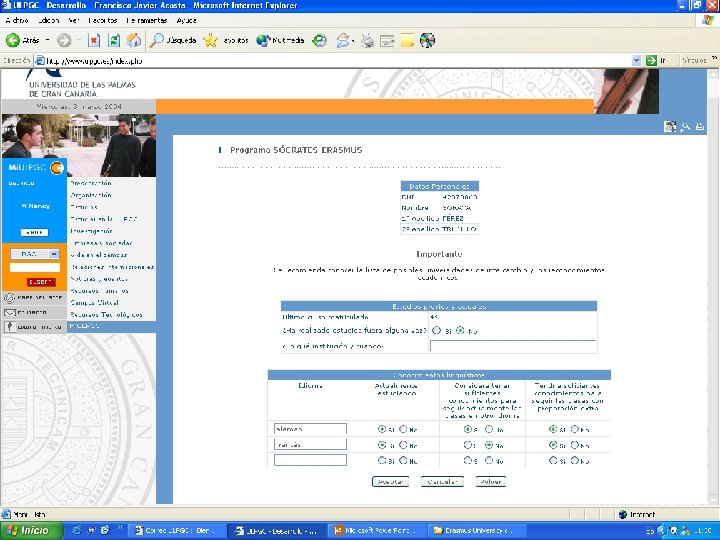Image resolution: width=720 pixels, height=540 pixels.
Task: Open the Campus Virtual sidebar link
Action: pyautogui.click(x=95, y=303)
